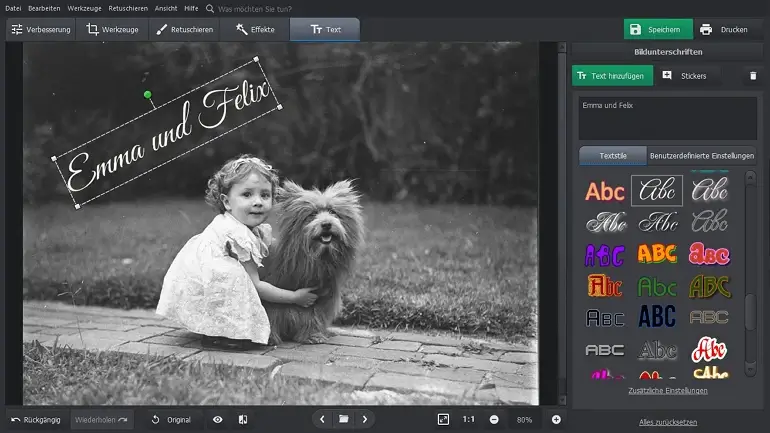Click the green rotation handle of text box

(148, 95)
